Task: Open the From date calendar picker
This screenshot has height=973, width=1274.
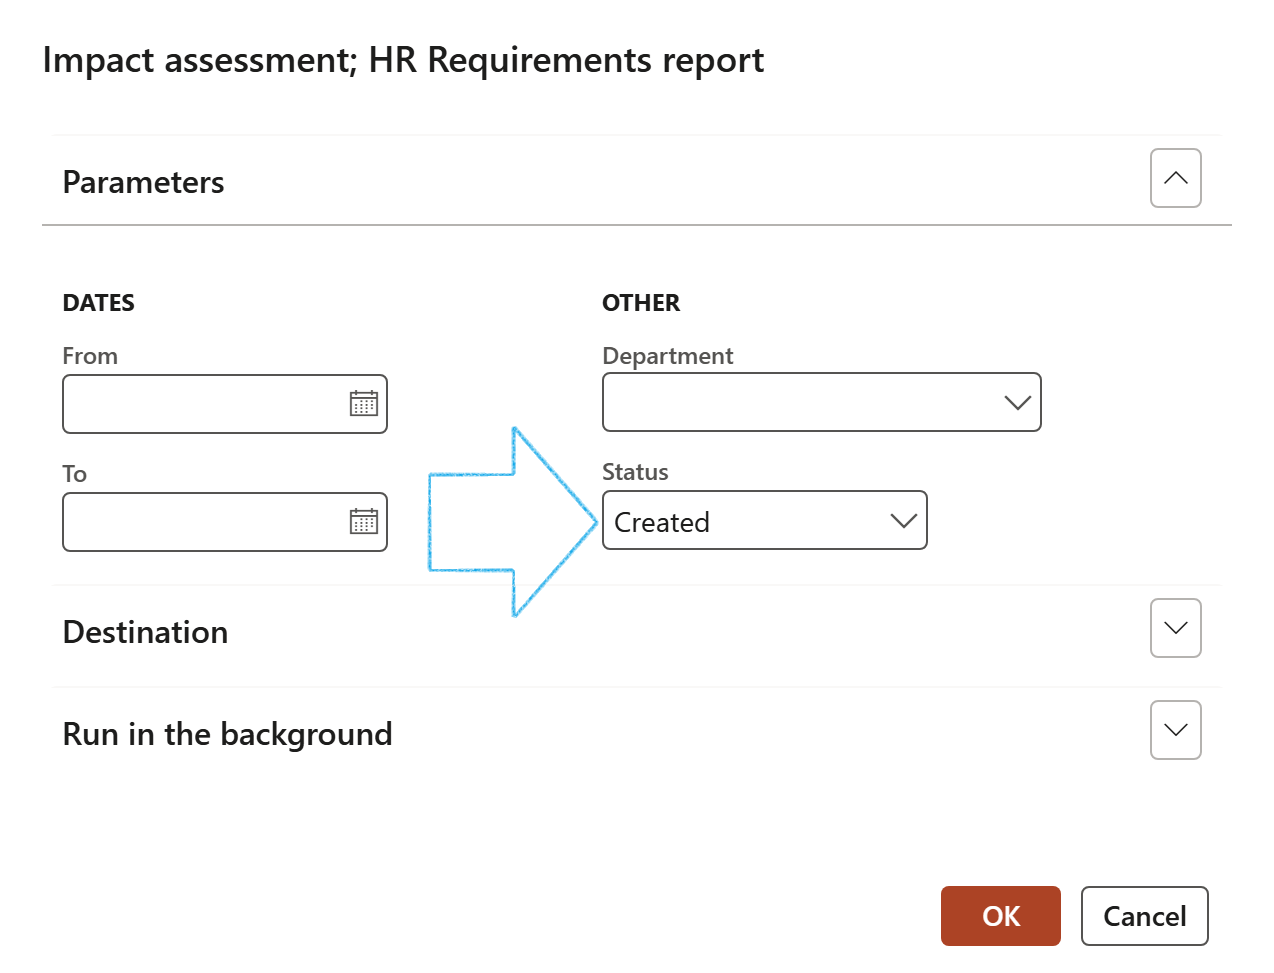Action: 363,404
